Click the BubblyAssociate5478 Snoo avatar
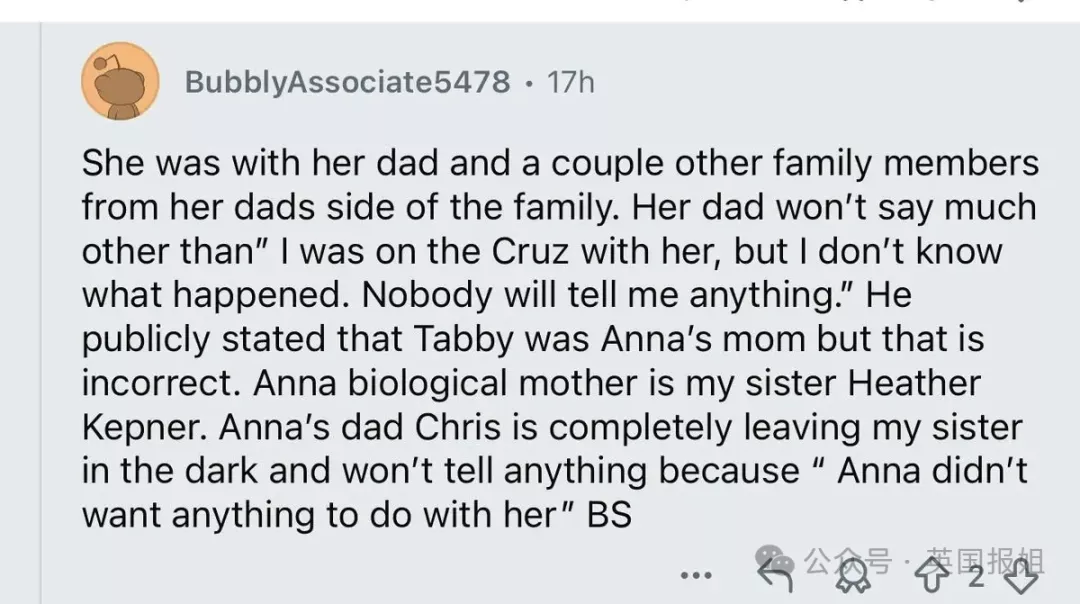Viewport: 1080px width, 604px height. (x=119, y=81)
